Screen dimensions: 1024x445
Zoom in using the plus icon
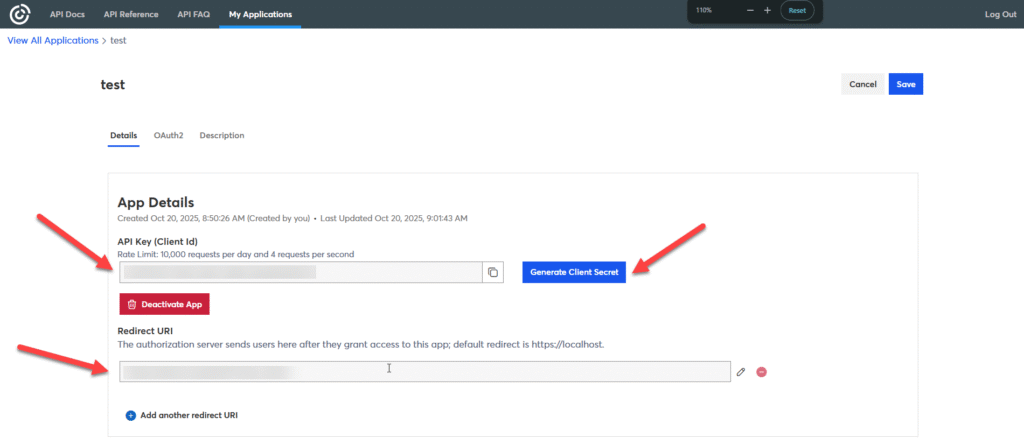(x=767, y=10)
